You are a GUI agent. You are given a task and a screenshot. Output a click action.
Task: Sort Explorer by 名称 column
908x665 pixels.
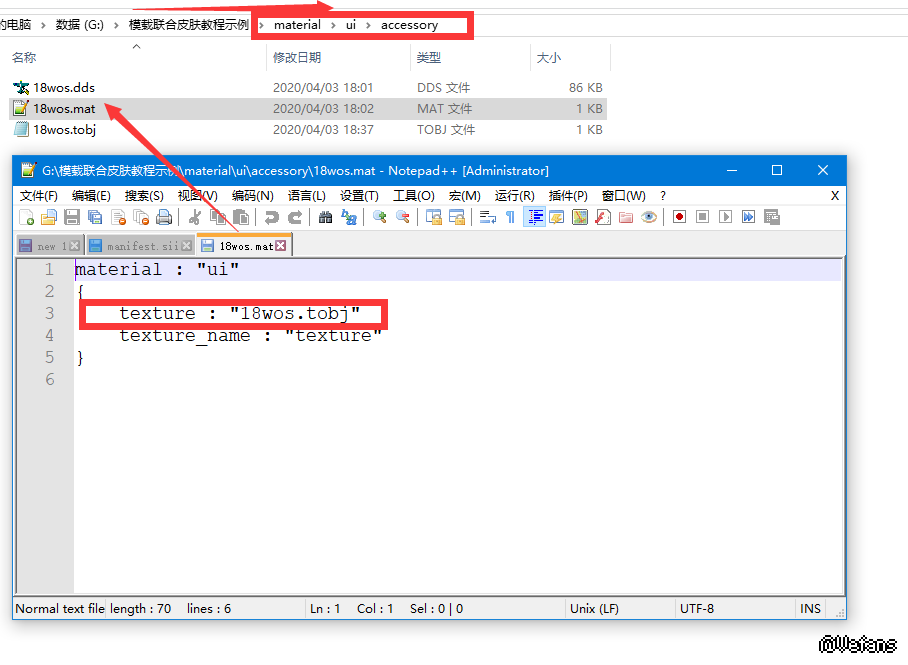(x=24, y=57)
